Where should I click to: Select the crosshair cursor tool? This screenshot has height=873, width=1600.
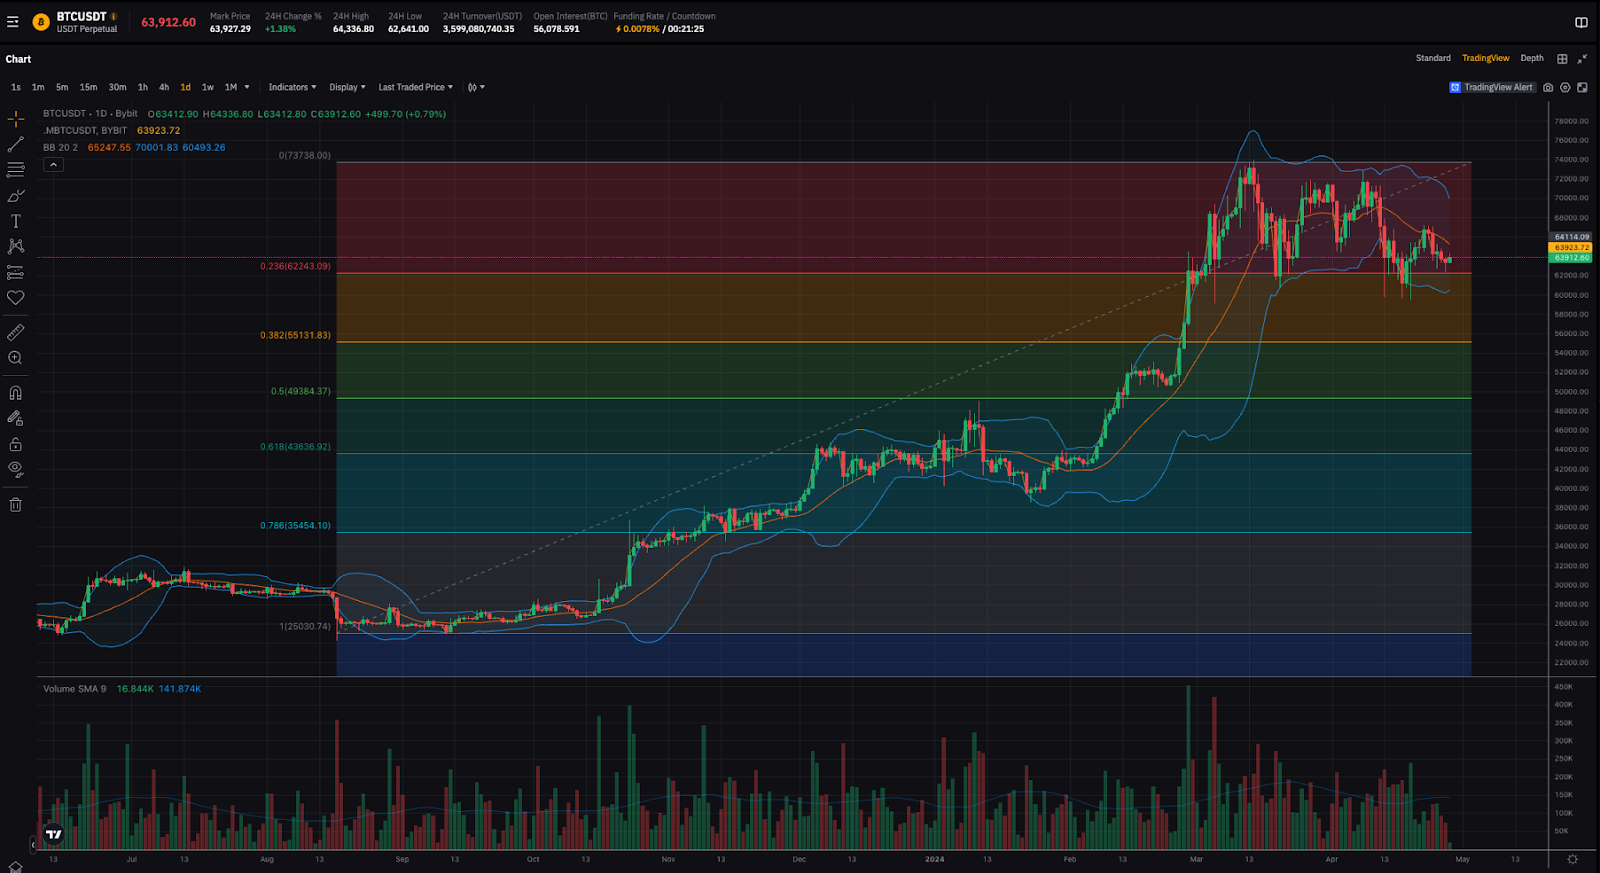click(x=15, y=119)
